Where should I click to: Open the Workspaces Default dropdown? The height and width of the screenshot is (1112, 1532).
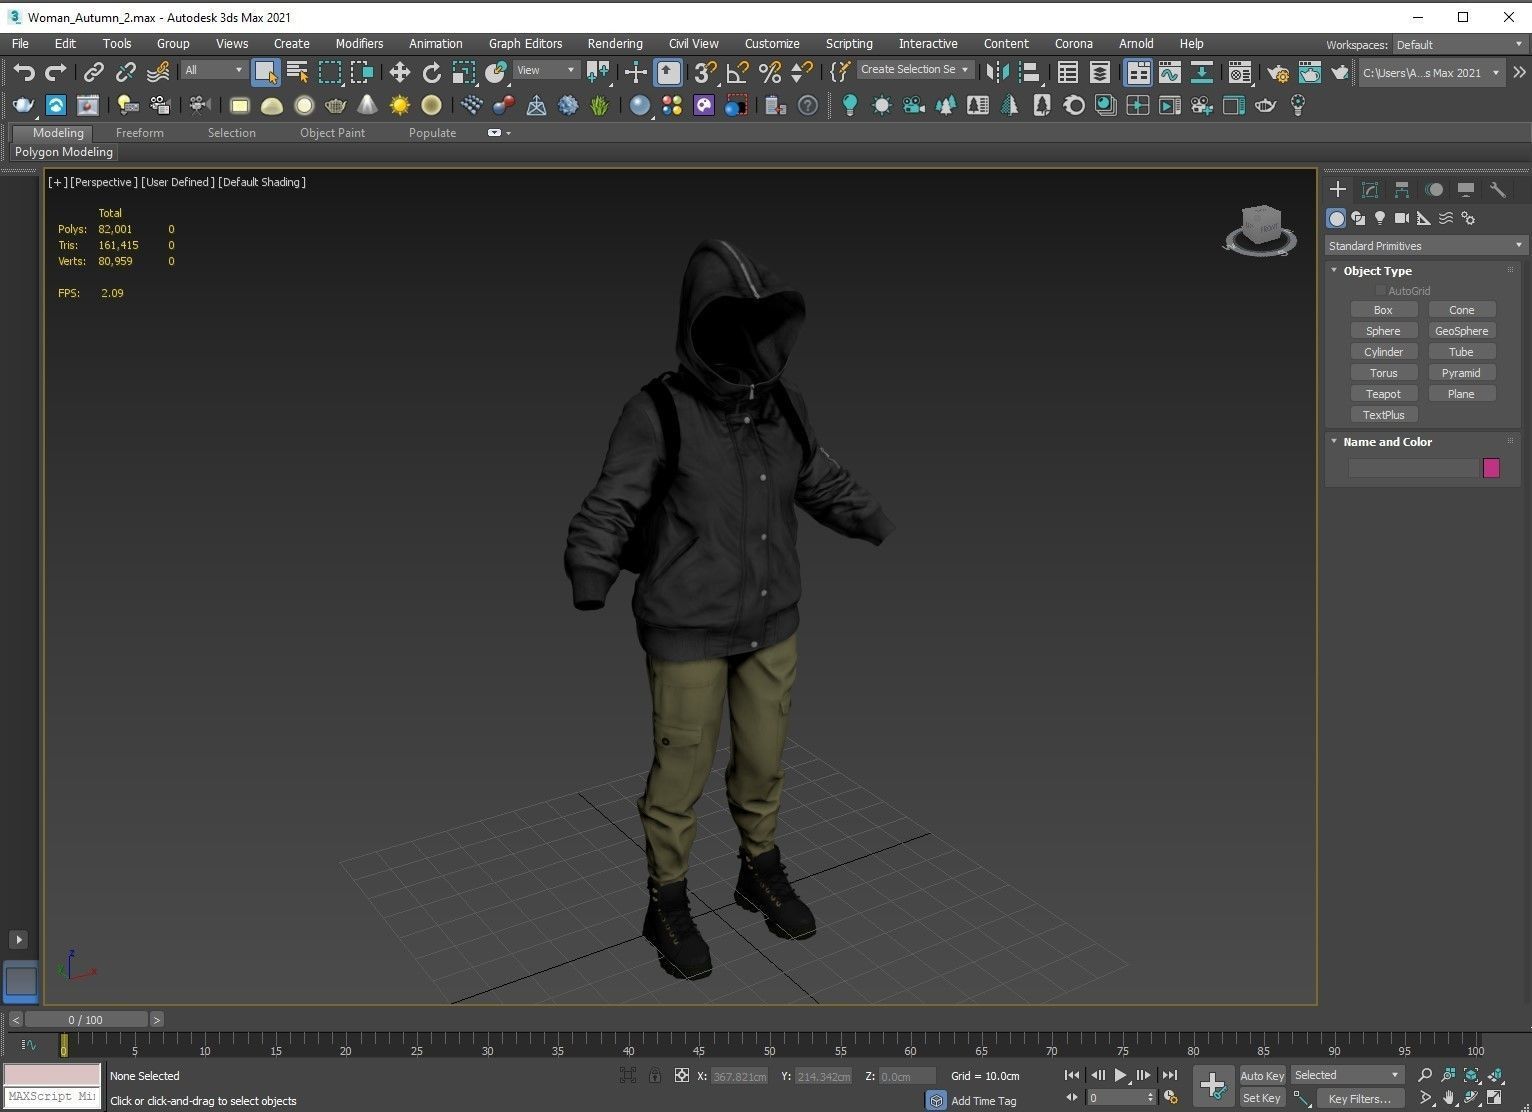tap(1462, 45)
